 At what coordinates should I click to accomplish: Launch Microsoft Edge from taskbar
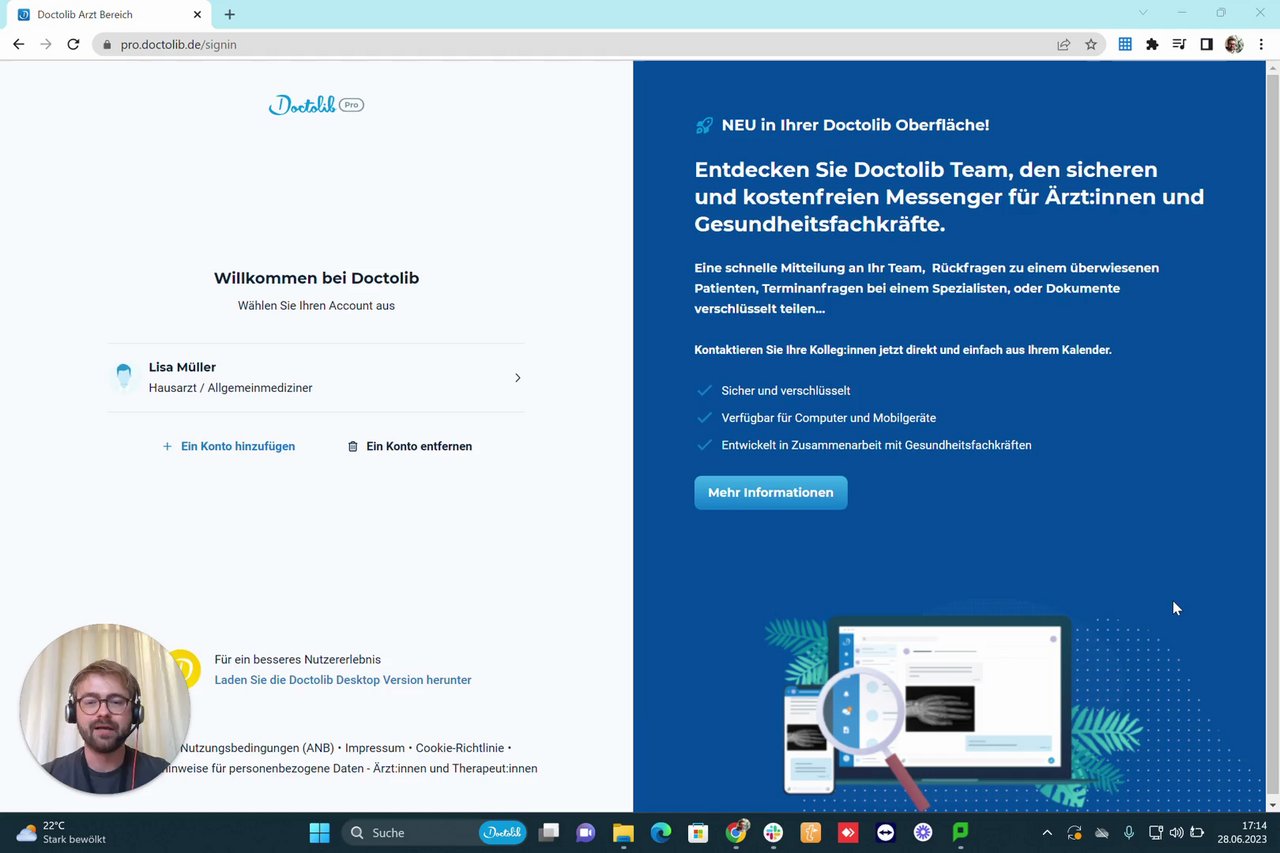661,832
